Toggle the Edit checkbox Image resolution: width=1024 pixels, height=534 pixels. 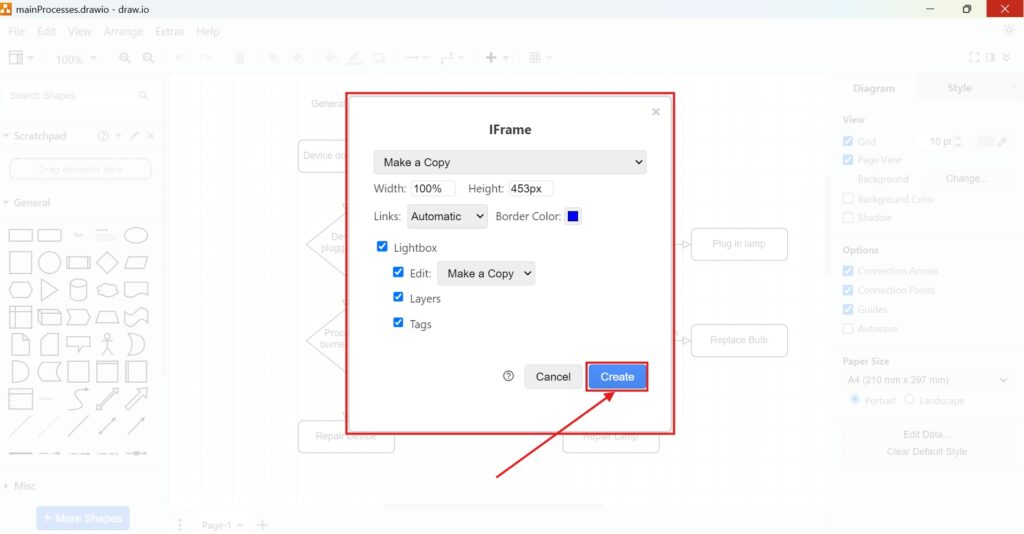(398, 272)
